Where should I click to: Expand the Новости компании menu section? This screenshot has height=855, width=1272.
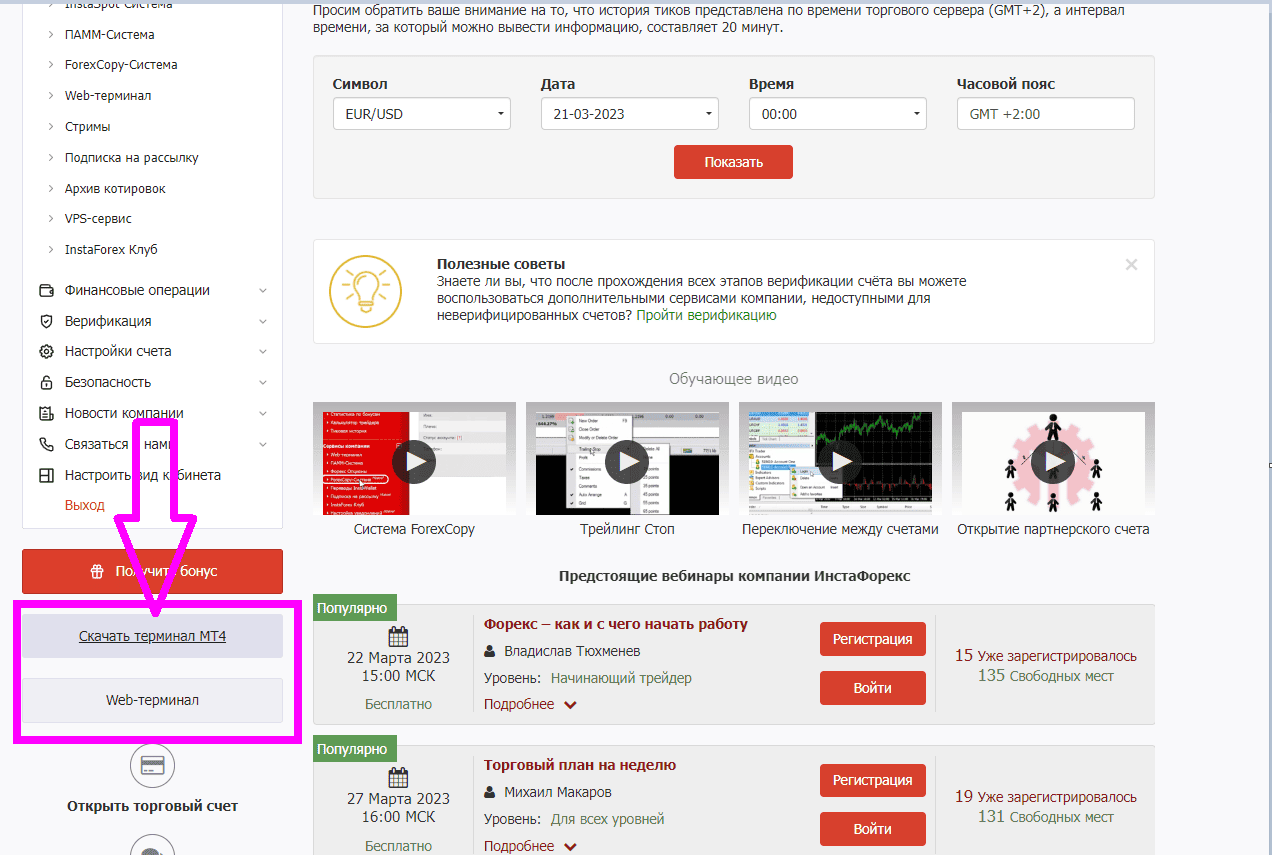[152, 413]
